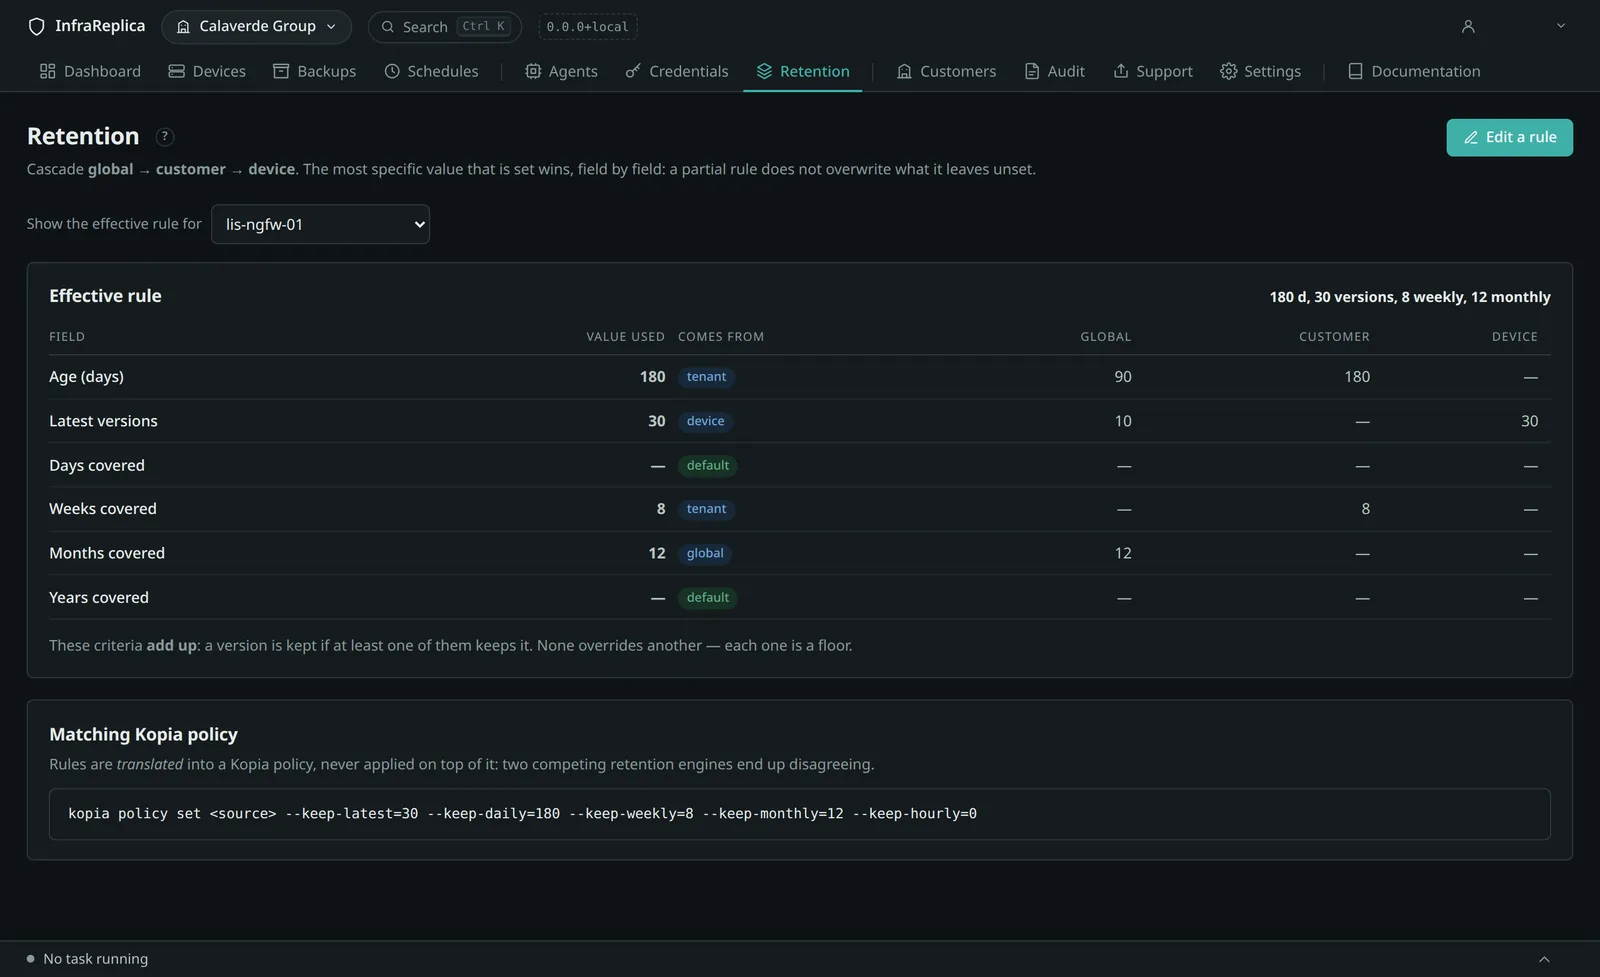Go to the Settings page label
The width and height of the screenshot is (1600, 977).
point(1272,71)
